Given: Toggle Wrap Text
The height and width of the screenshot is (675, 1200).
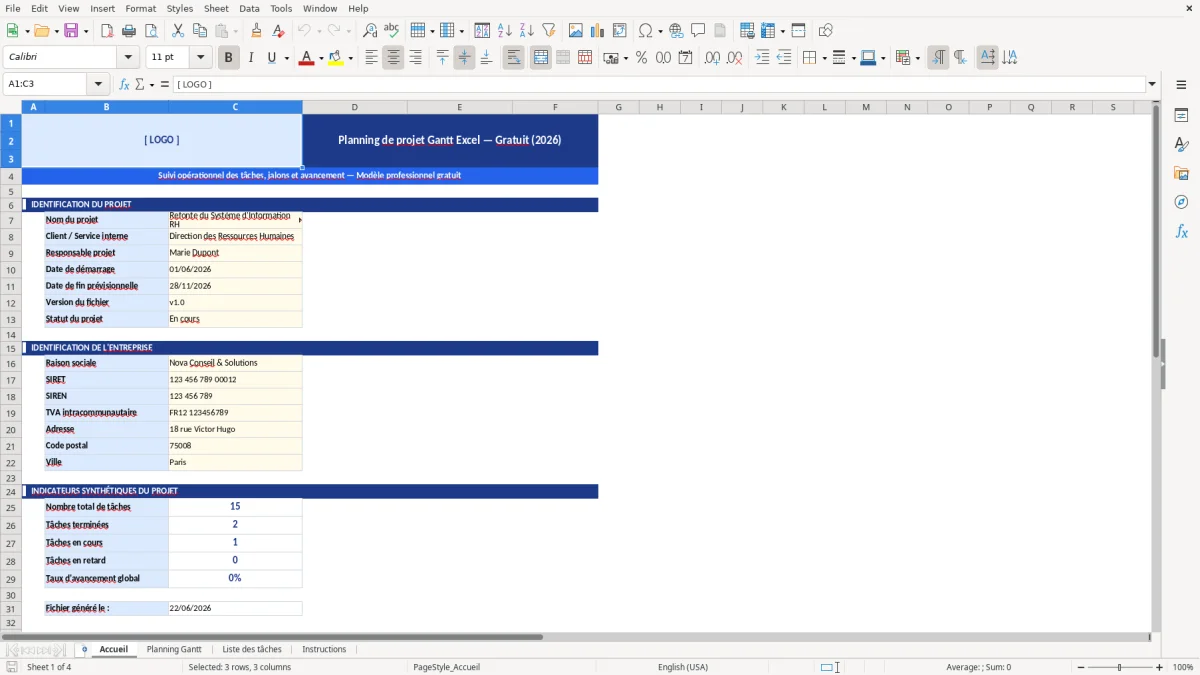Looking at the screenshot, I should (x=513, y=58).
